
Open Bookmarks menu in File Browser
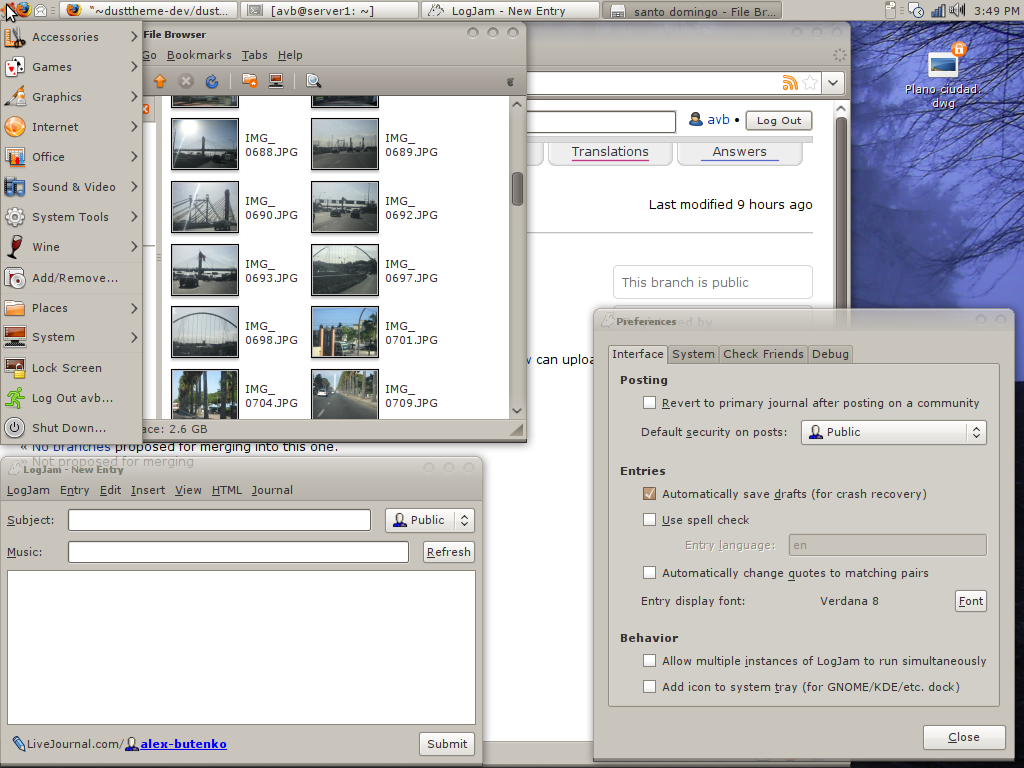(x=199, y=55)
